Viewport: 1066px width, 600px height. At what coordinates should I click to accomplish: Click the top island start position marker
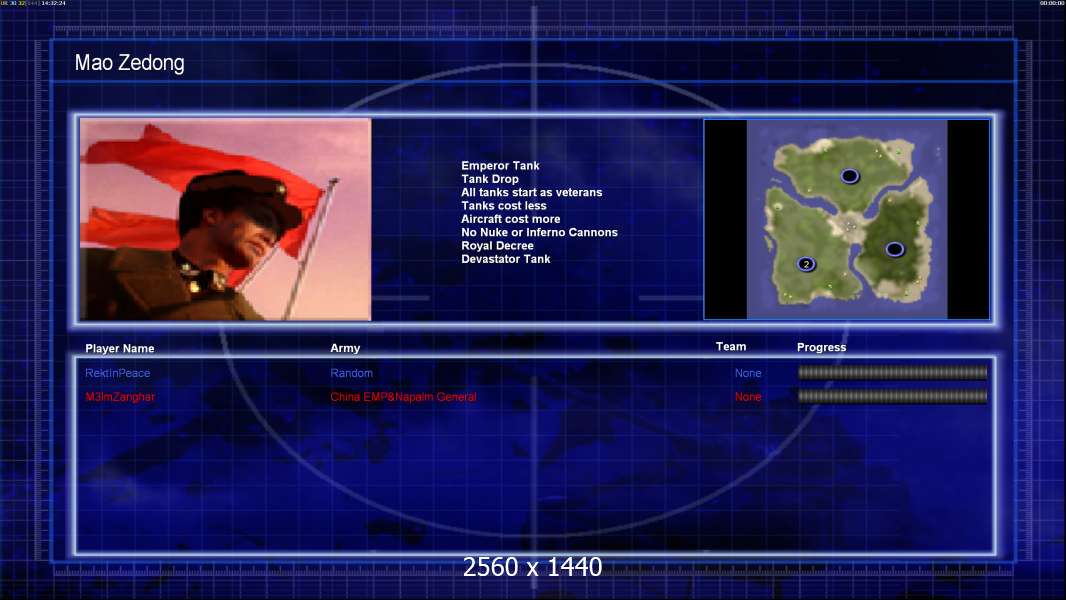849,177
